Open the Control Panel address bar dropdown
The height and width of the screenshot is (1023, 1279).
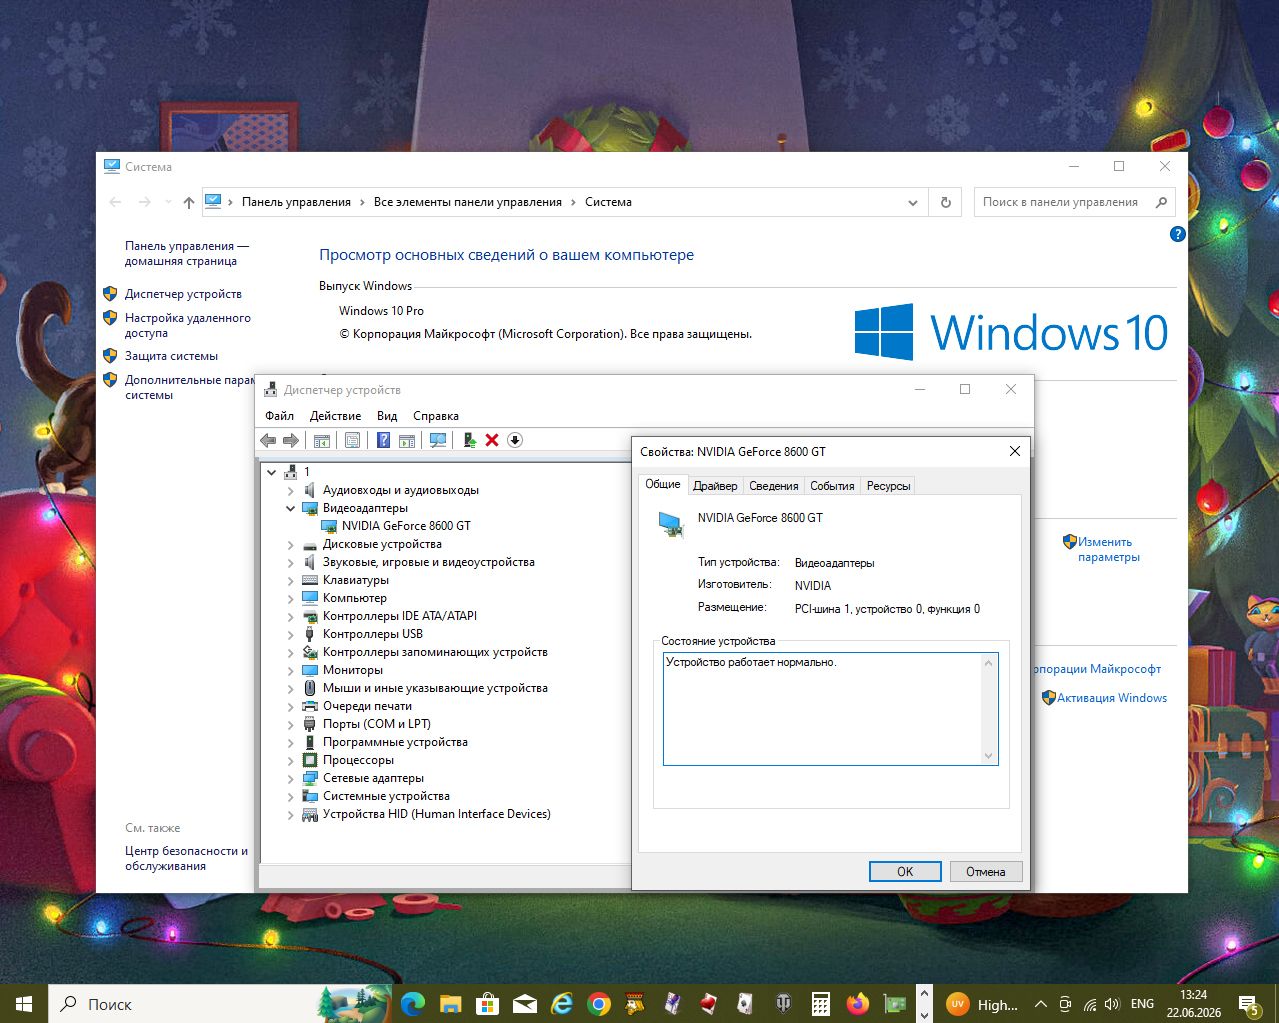(912, 202)
